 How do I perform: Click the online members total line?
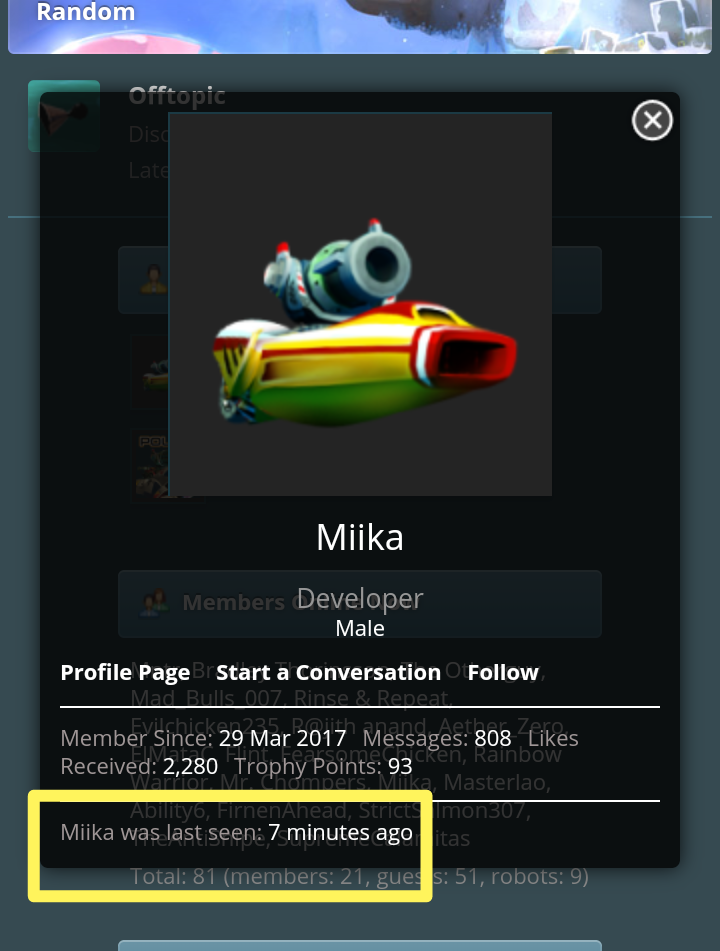pos(360,876)
